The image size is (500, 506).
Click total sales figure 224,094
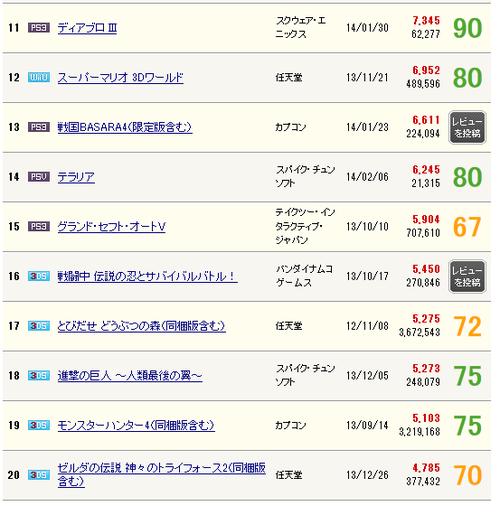click(x=423, y=134)
